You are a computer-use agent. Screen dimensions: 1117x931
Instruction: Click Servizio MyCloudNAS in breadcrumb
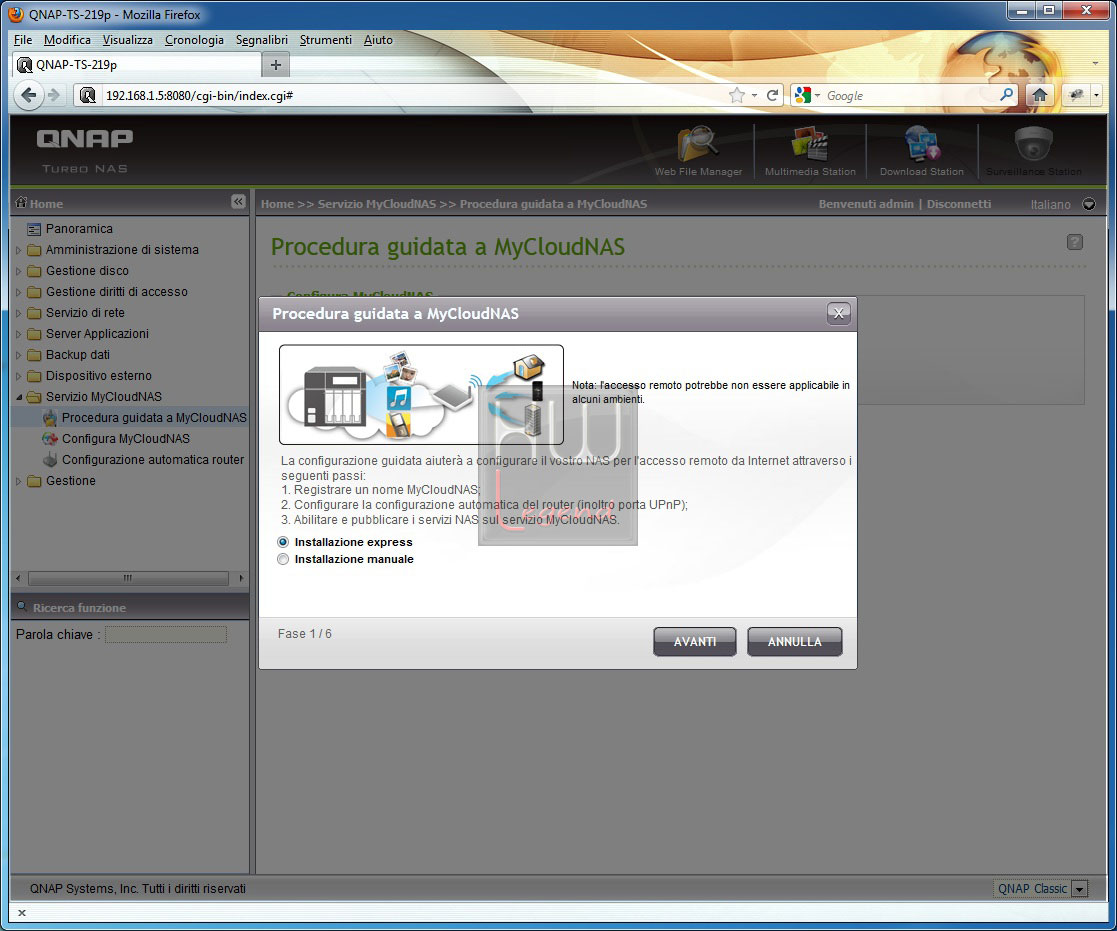pyautogui.click(x=377, y=204)
